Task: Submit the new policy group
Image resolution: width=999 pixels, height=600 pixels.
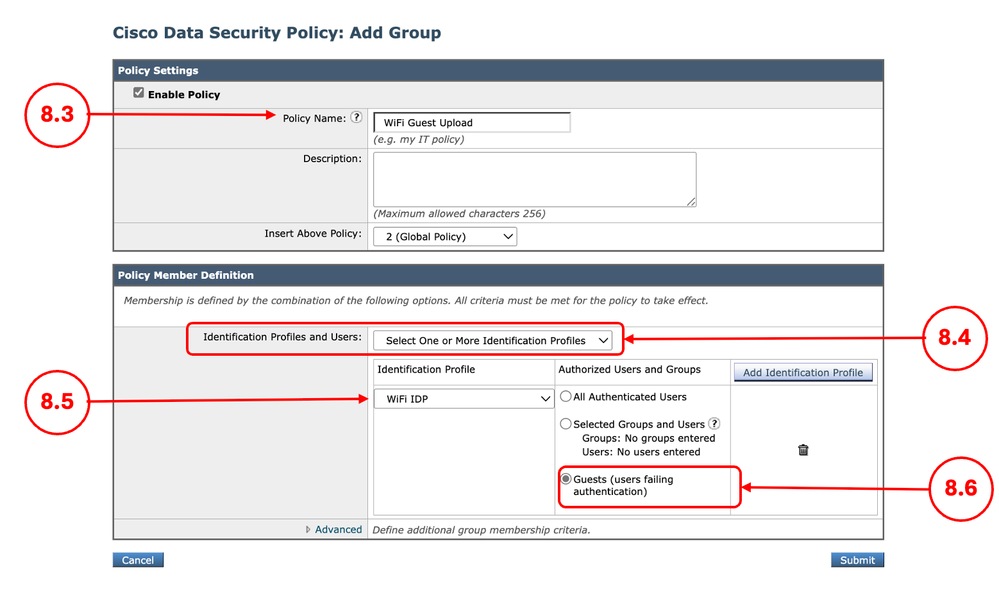Action: point(857,559)
